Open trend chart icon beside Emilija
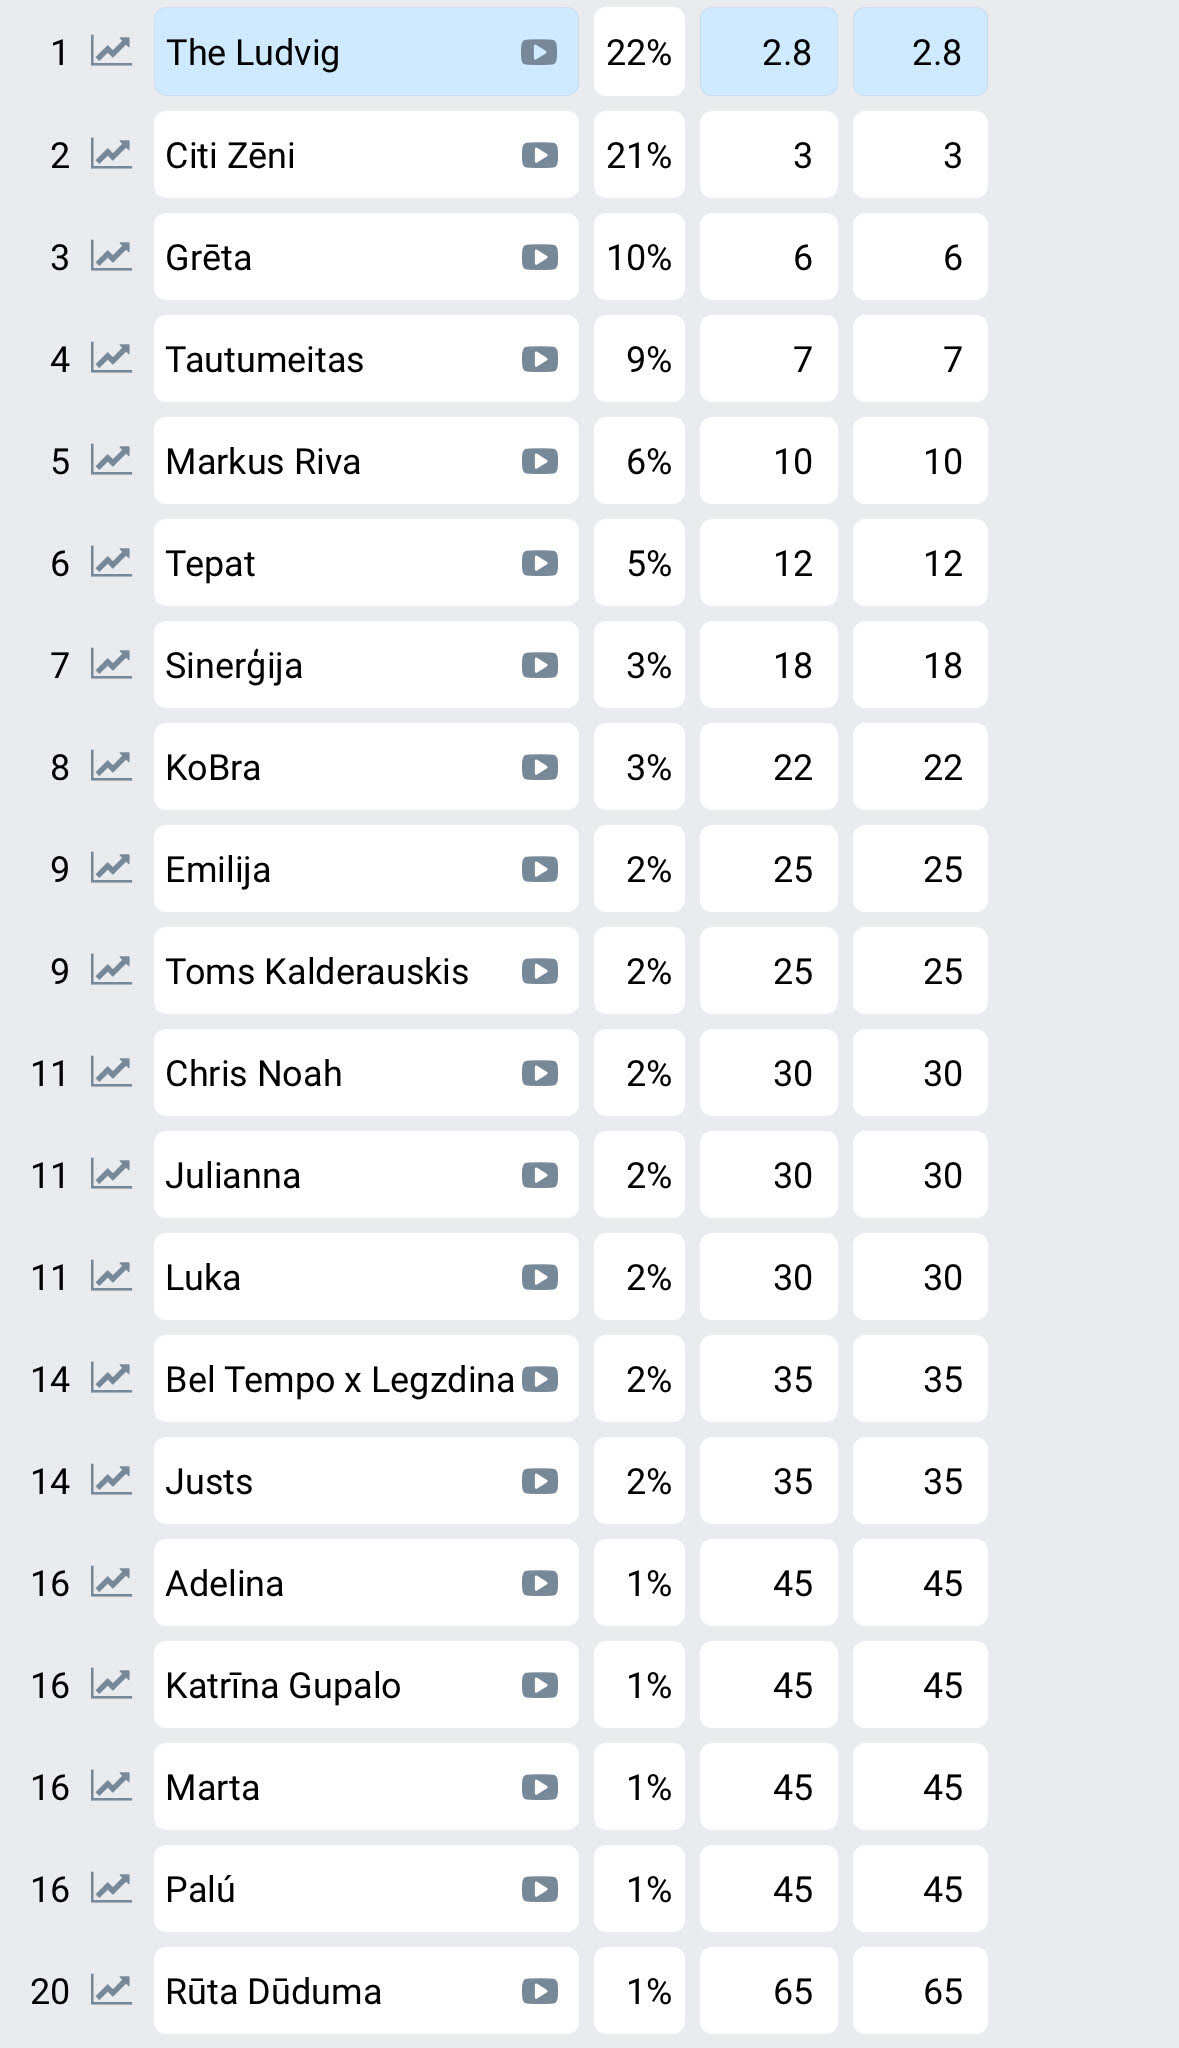The width and height of the screenshot is (1179, 2048). click(111, 868)
